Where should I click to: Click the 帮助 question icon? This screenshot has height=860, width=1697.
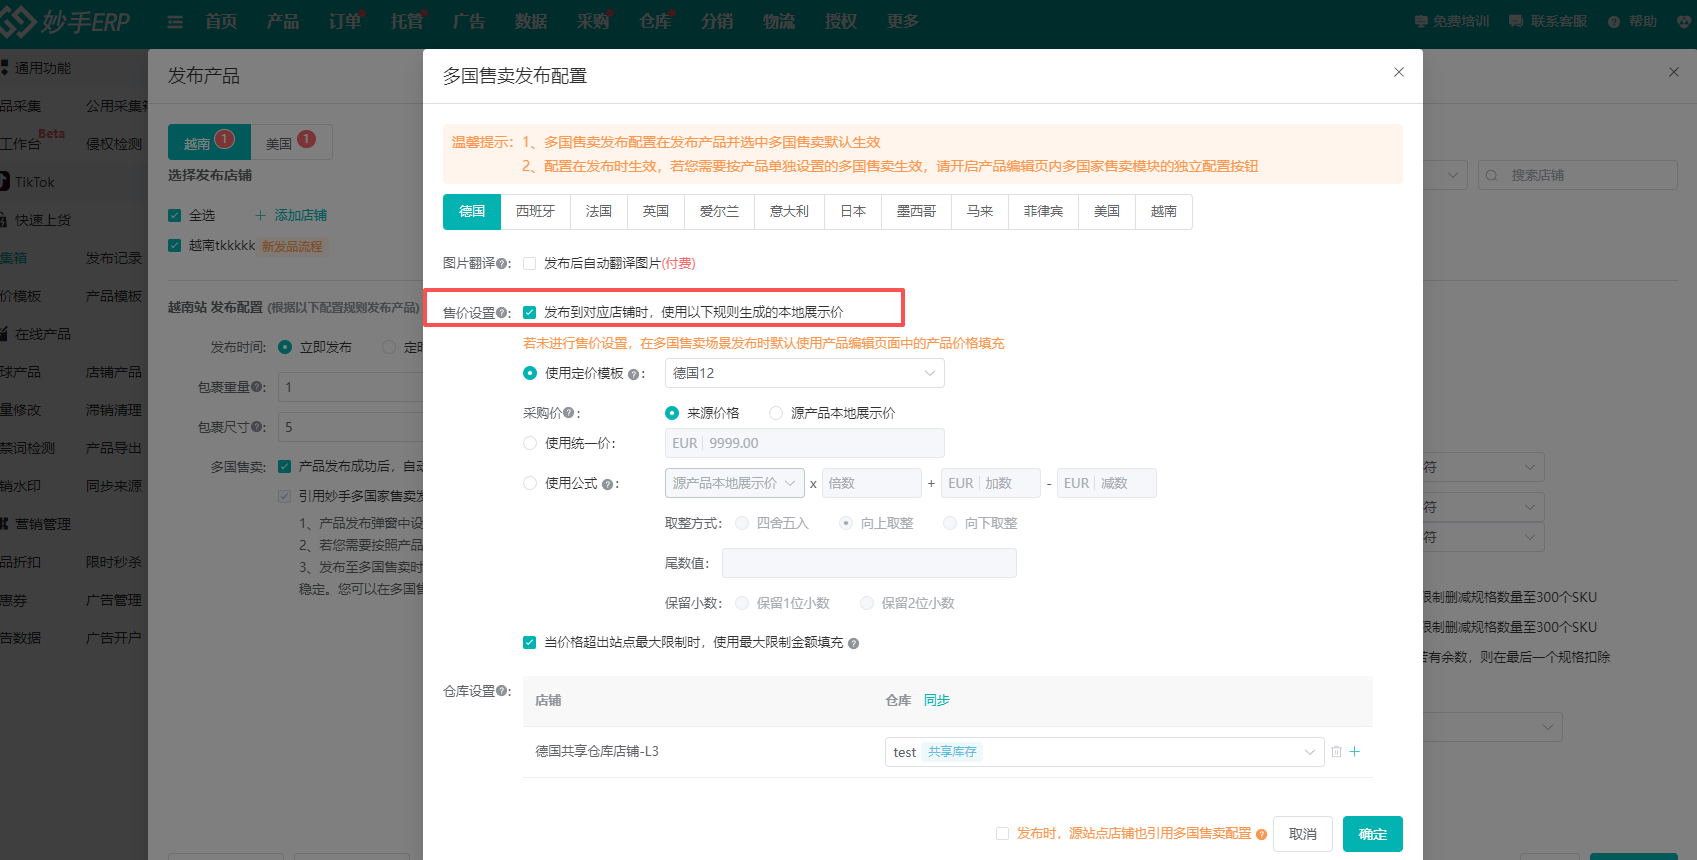[x=1614, y=21]
